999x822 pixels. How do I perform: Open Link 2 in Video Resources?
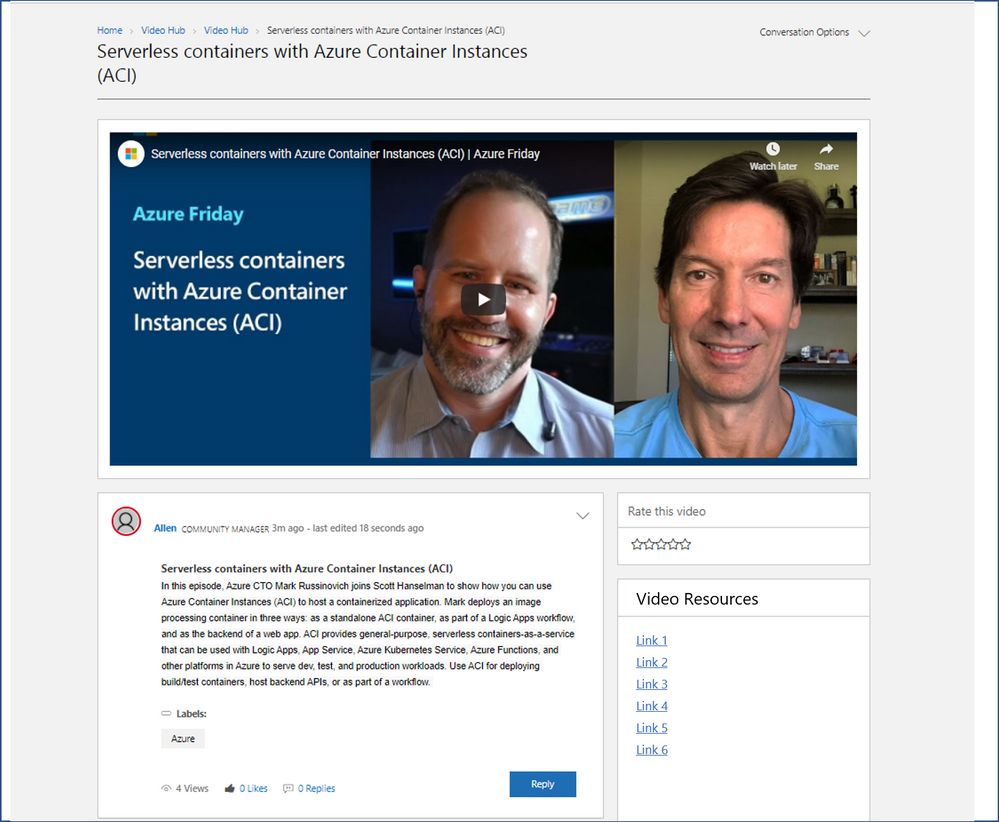[652, 662]
